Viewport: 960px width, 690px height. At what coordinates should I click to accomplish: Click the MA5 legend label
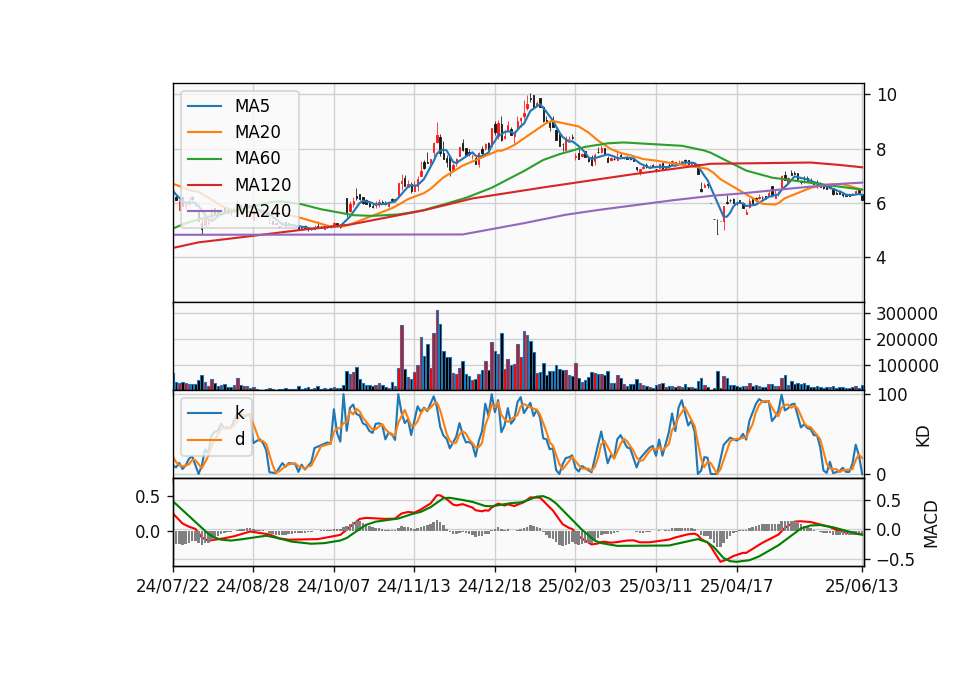tap(252, 106)
